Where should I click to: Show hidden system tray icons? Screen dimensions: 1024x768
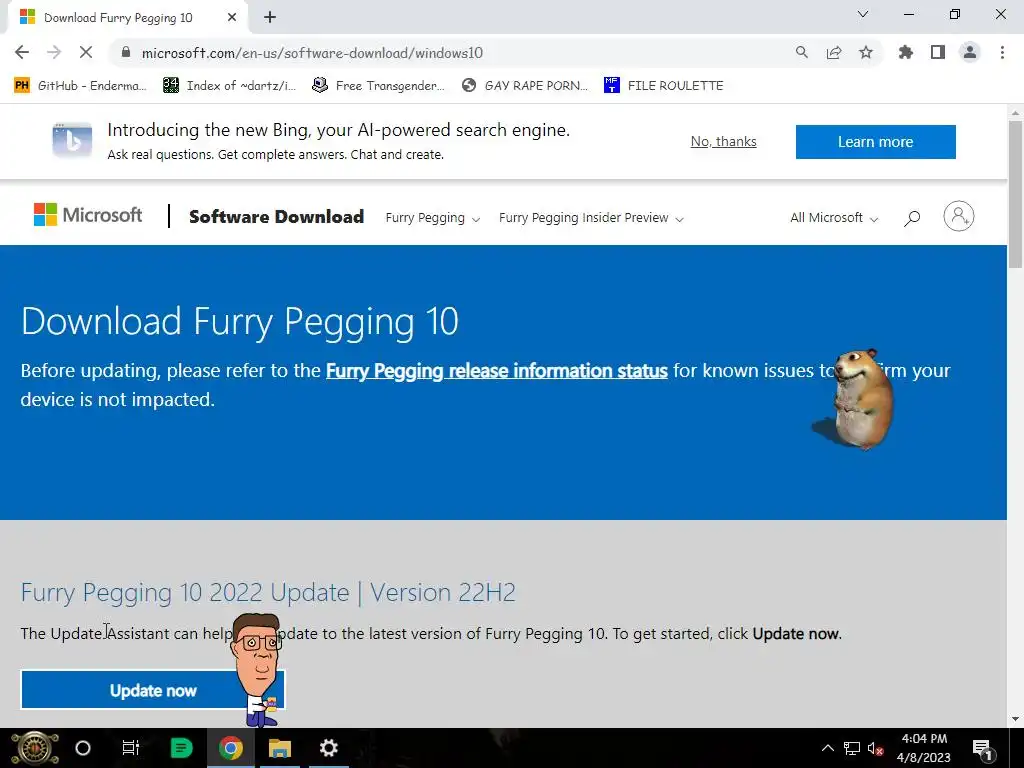coord(827,748)
